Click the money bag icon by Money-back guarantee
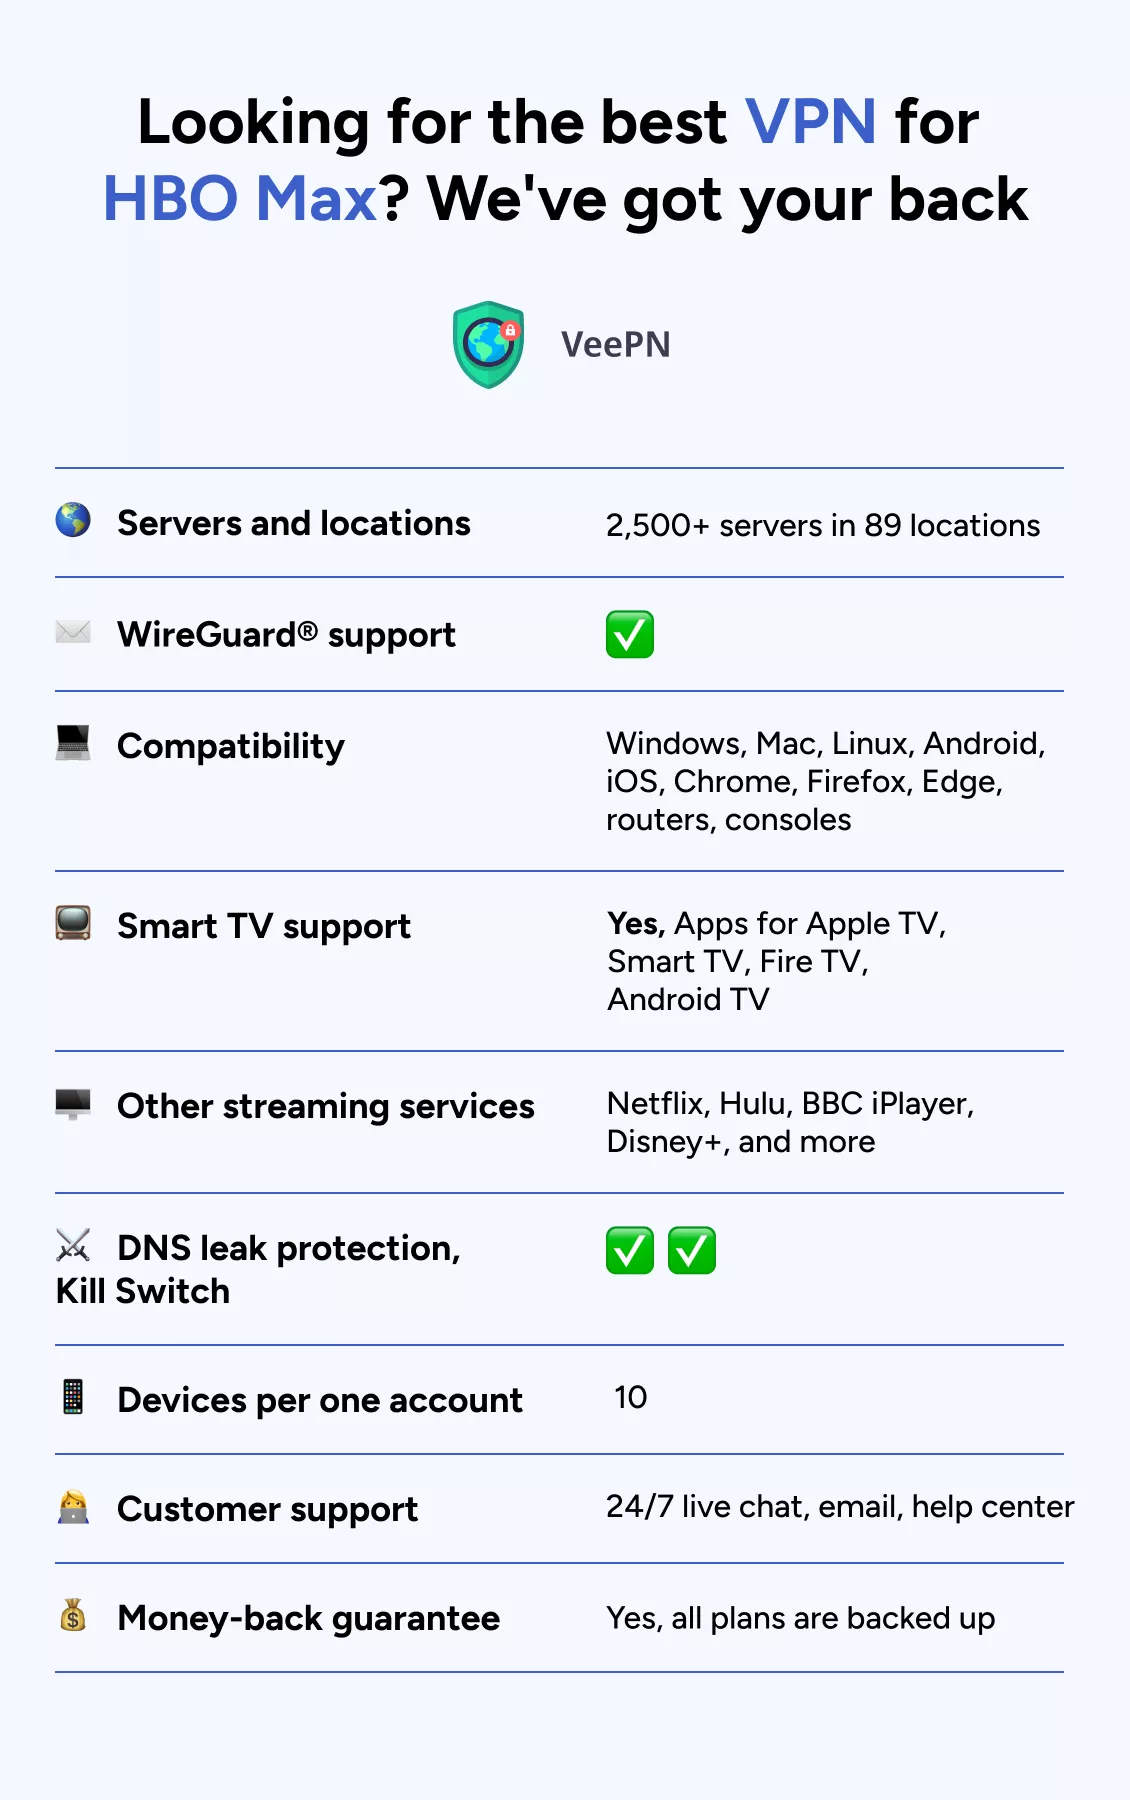 pyautogui.click(x=73, y=1615)
